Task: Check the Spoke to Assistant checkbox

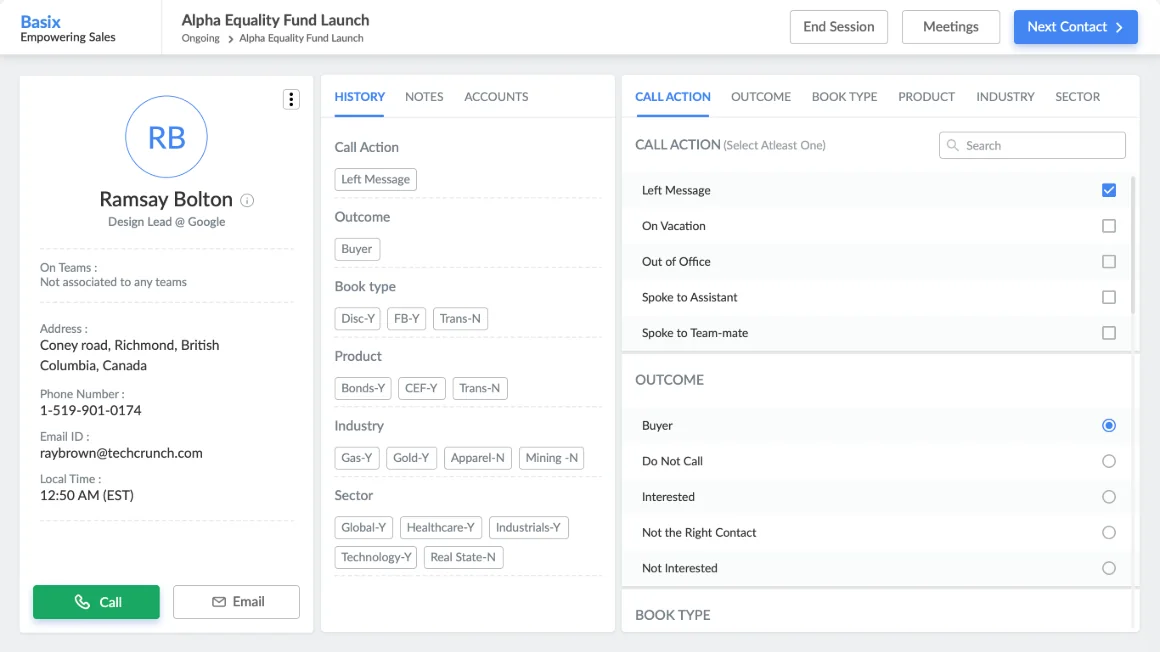Action: pyautogui.click(x=1108, y=297)
